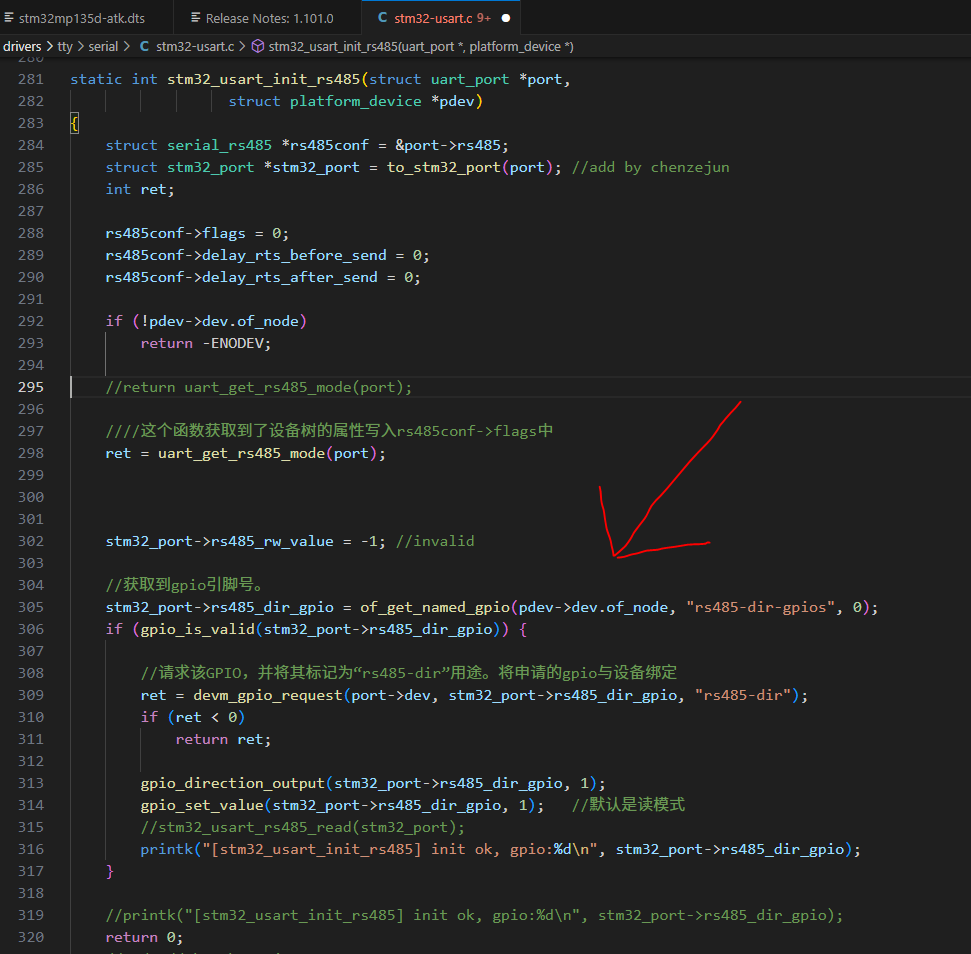Click to_stm32_port call on line 285
The image size is (971, 954).
(443, 167)
